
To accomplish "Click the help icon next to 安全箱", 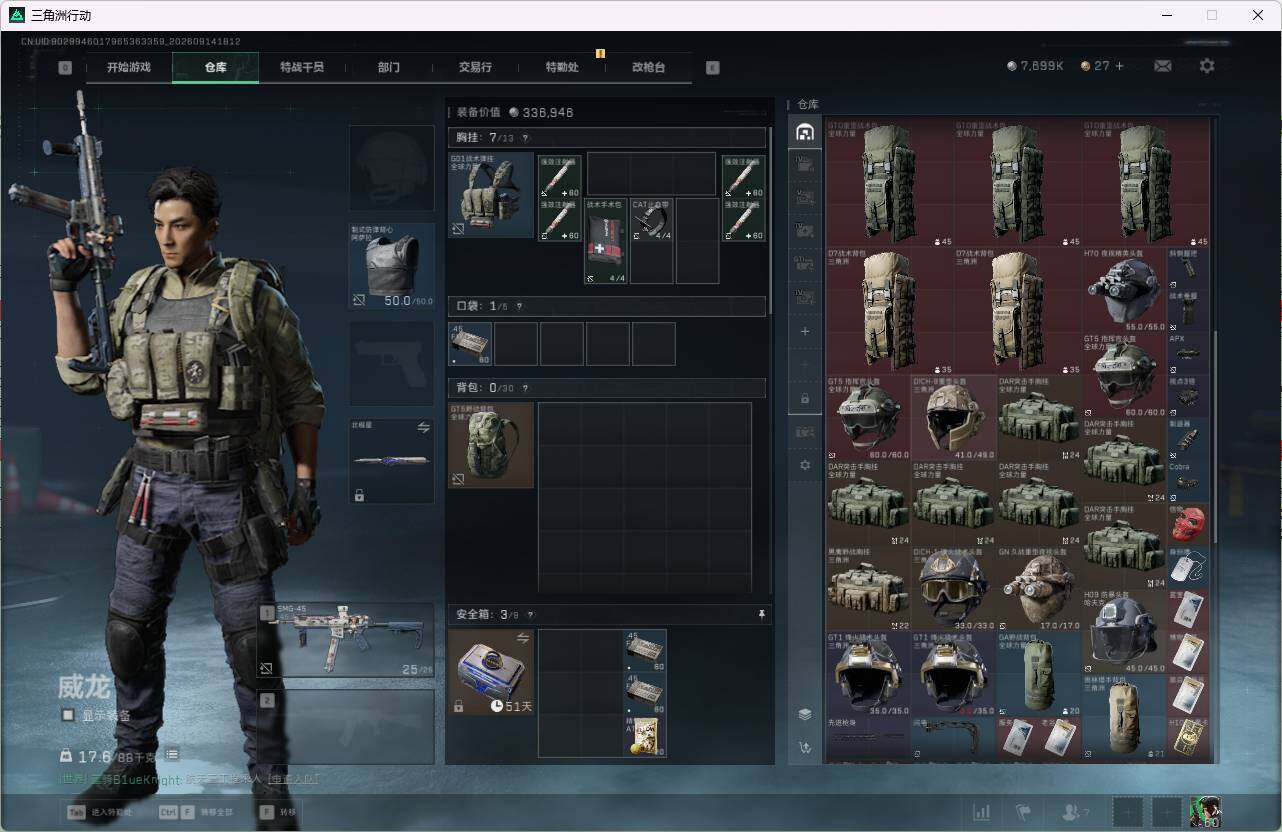I will [x=530, y=615].
